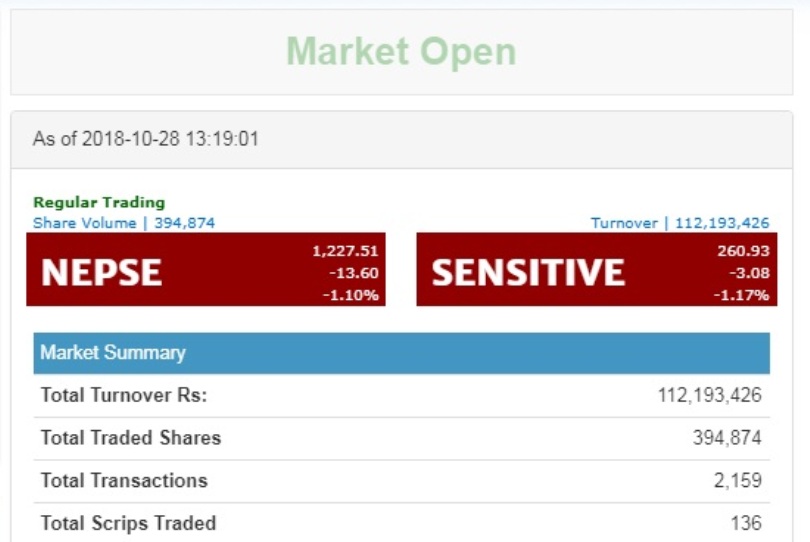Click the NEPSE percent change -1.10%

[x=350, y=295]
